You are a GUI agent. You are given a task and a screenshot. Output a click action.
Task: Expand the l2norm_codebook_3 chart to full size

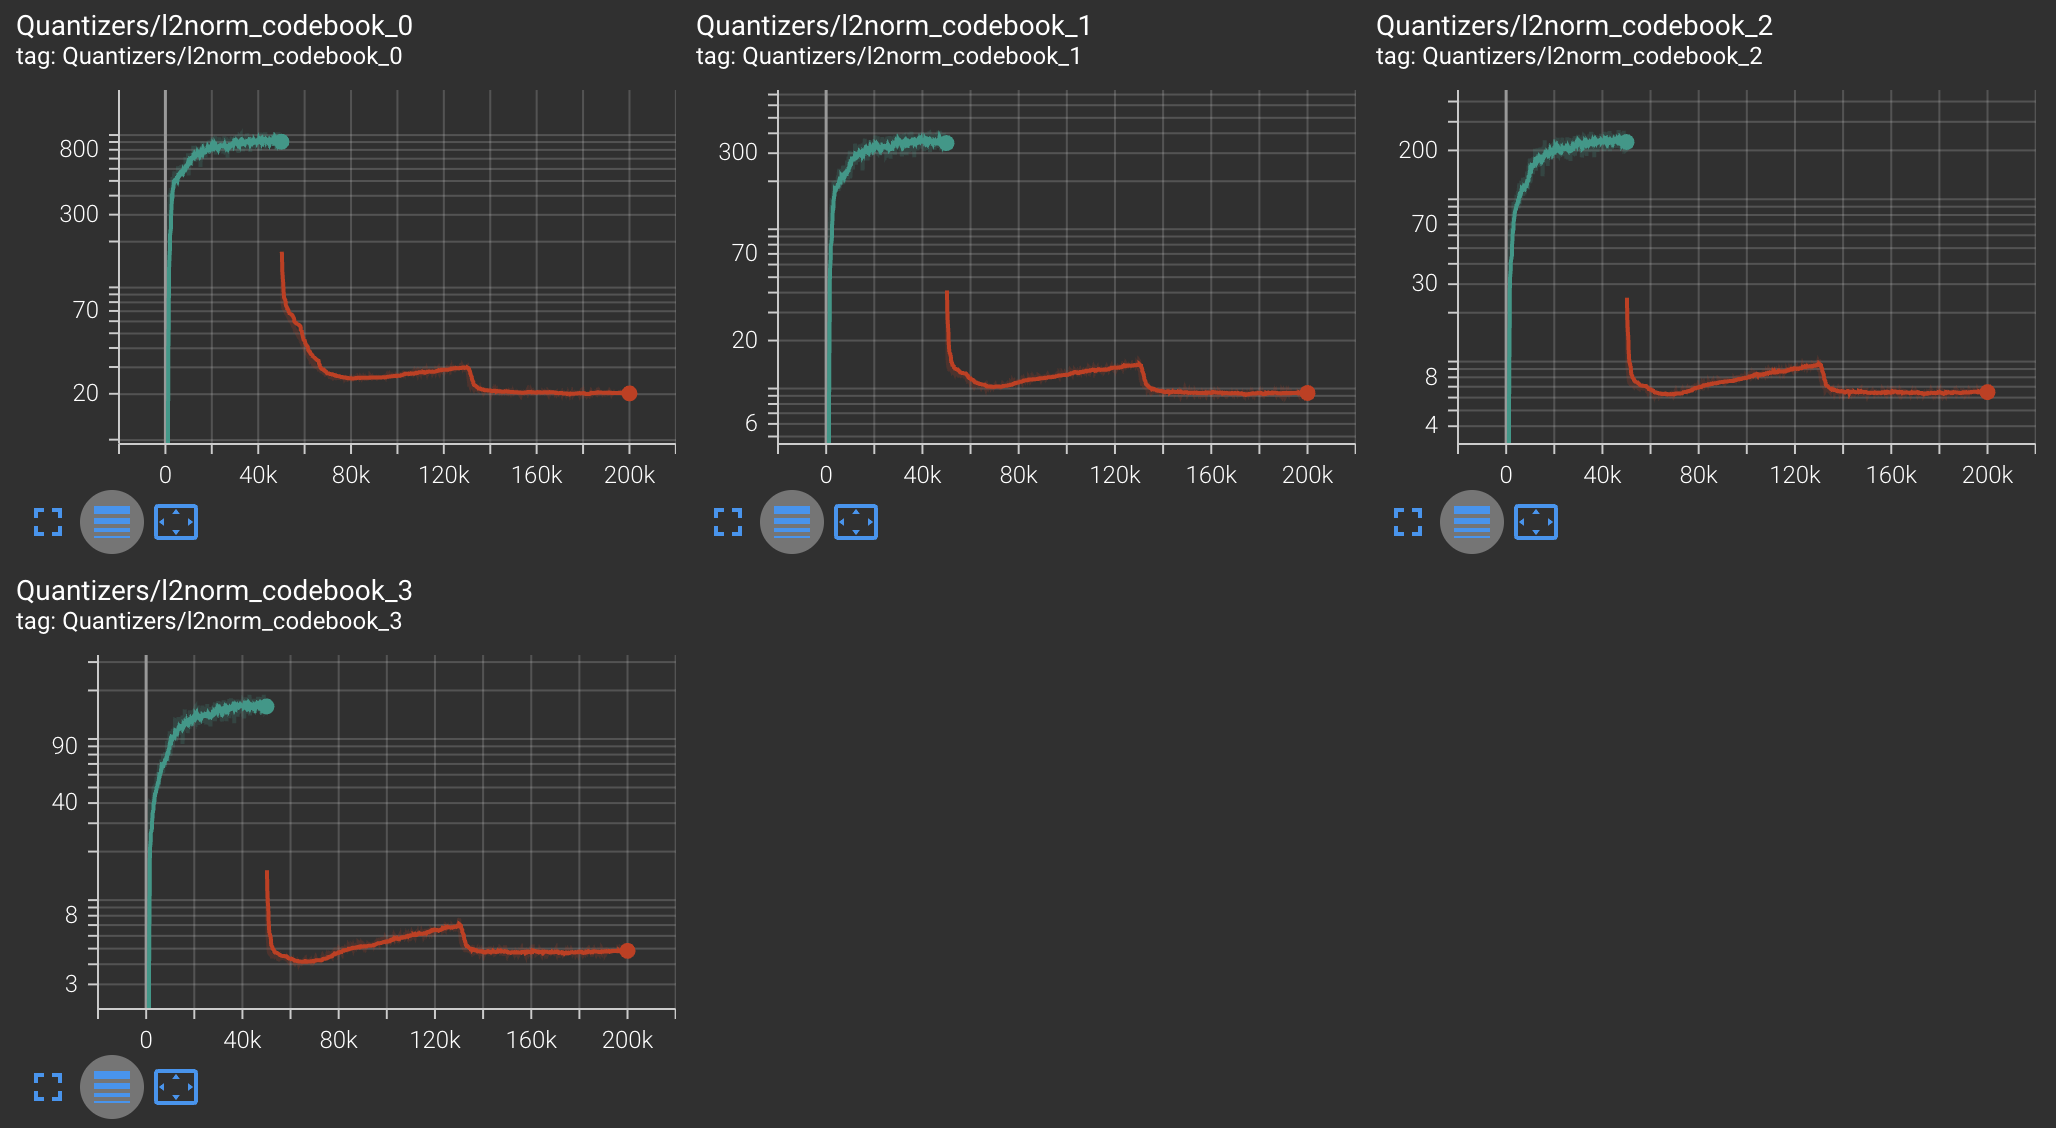(48, 1087)
